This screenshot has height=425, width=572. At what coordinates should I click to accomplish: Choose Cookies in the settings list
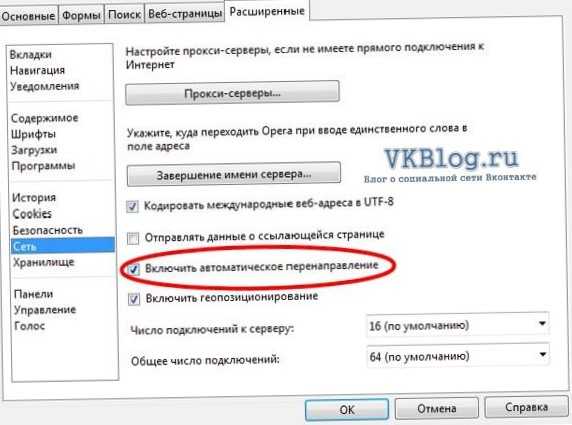click(32, 214)
